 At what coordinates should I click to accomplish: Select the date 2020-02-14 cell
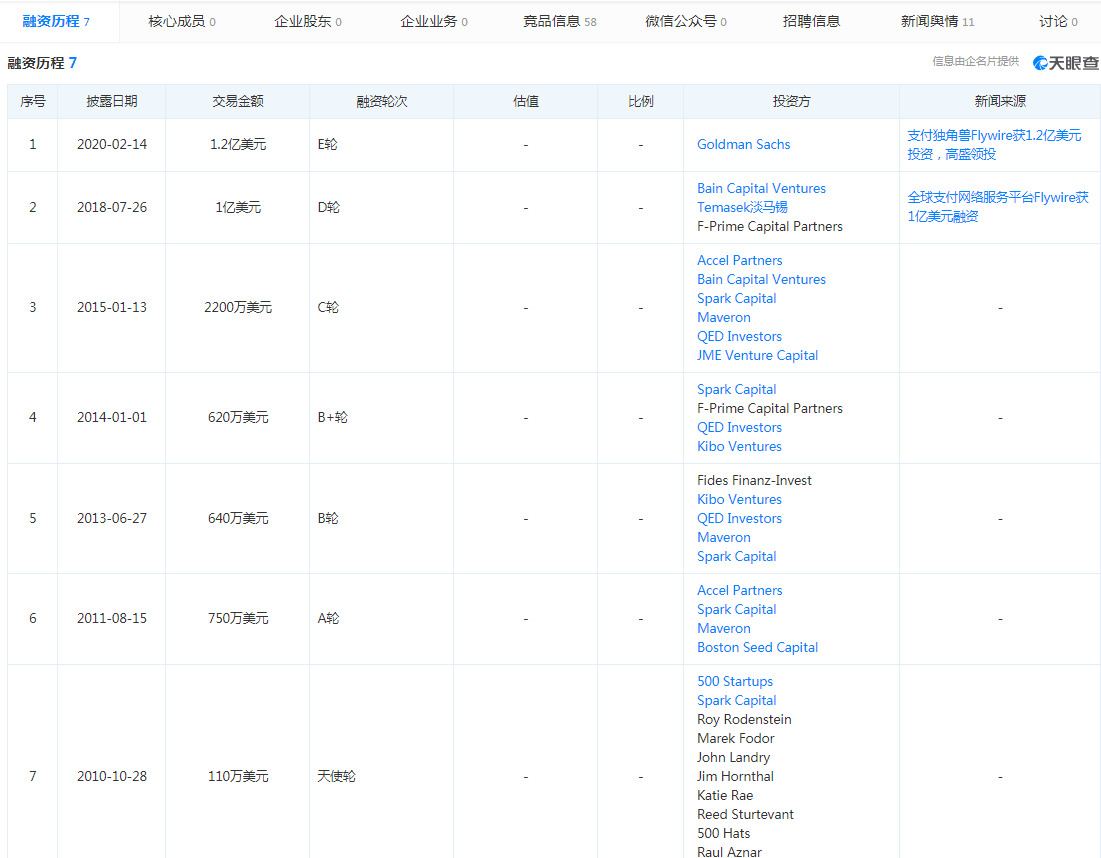coord(112,145)
